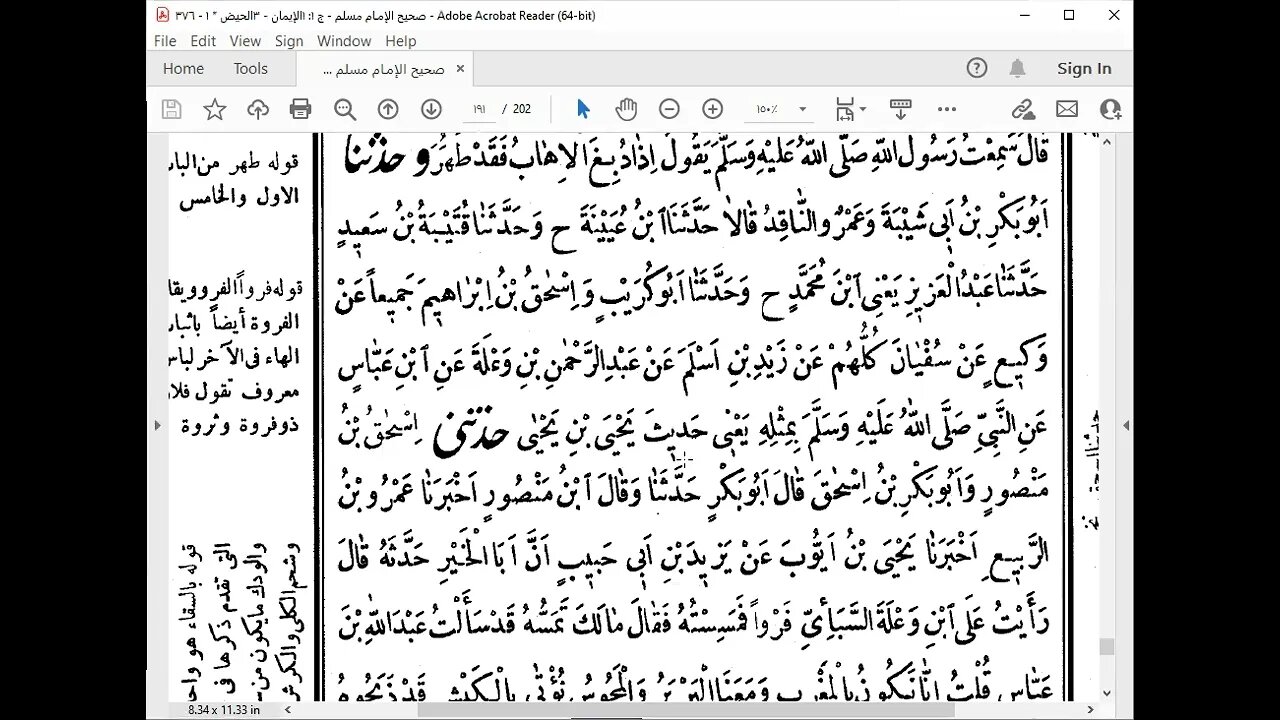Screen dimensions: 1280x720
Task: Open the Find text magnifier tool
Action: pos(345,109)
